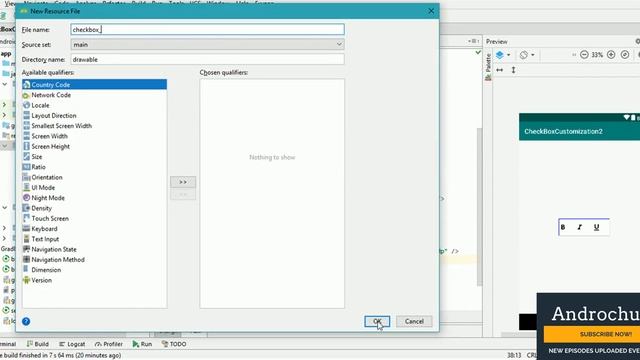Open the Profiler tool window tab
The height and width of the screenshot is (360, 640).
109,344
